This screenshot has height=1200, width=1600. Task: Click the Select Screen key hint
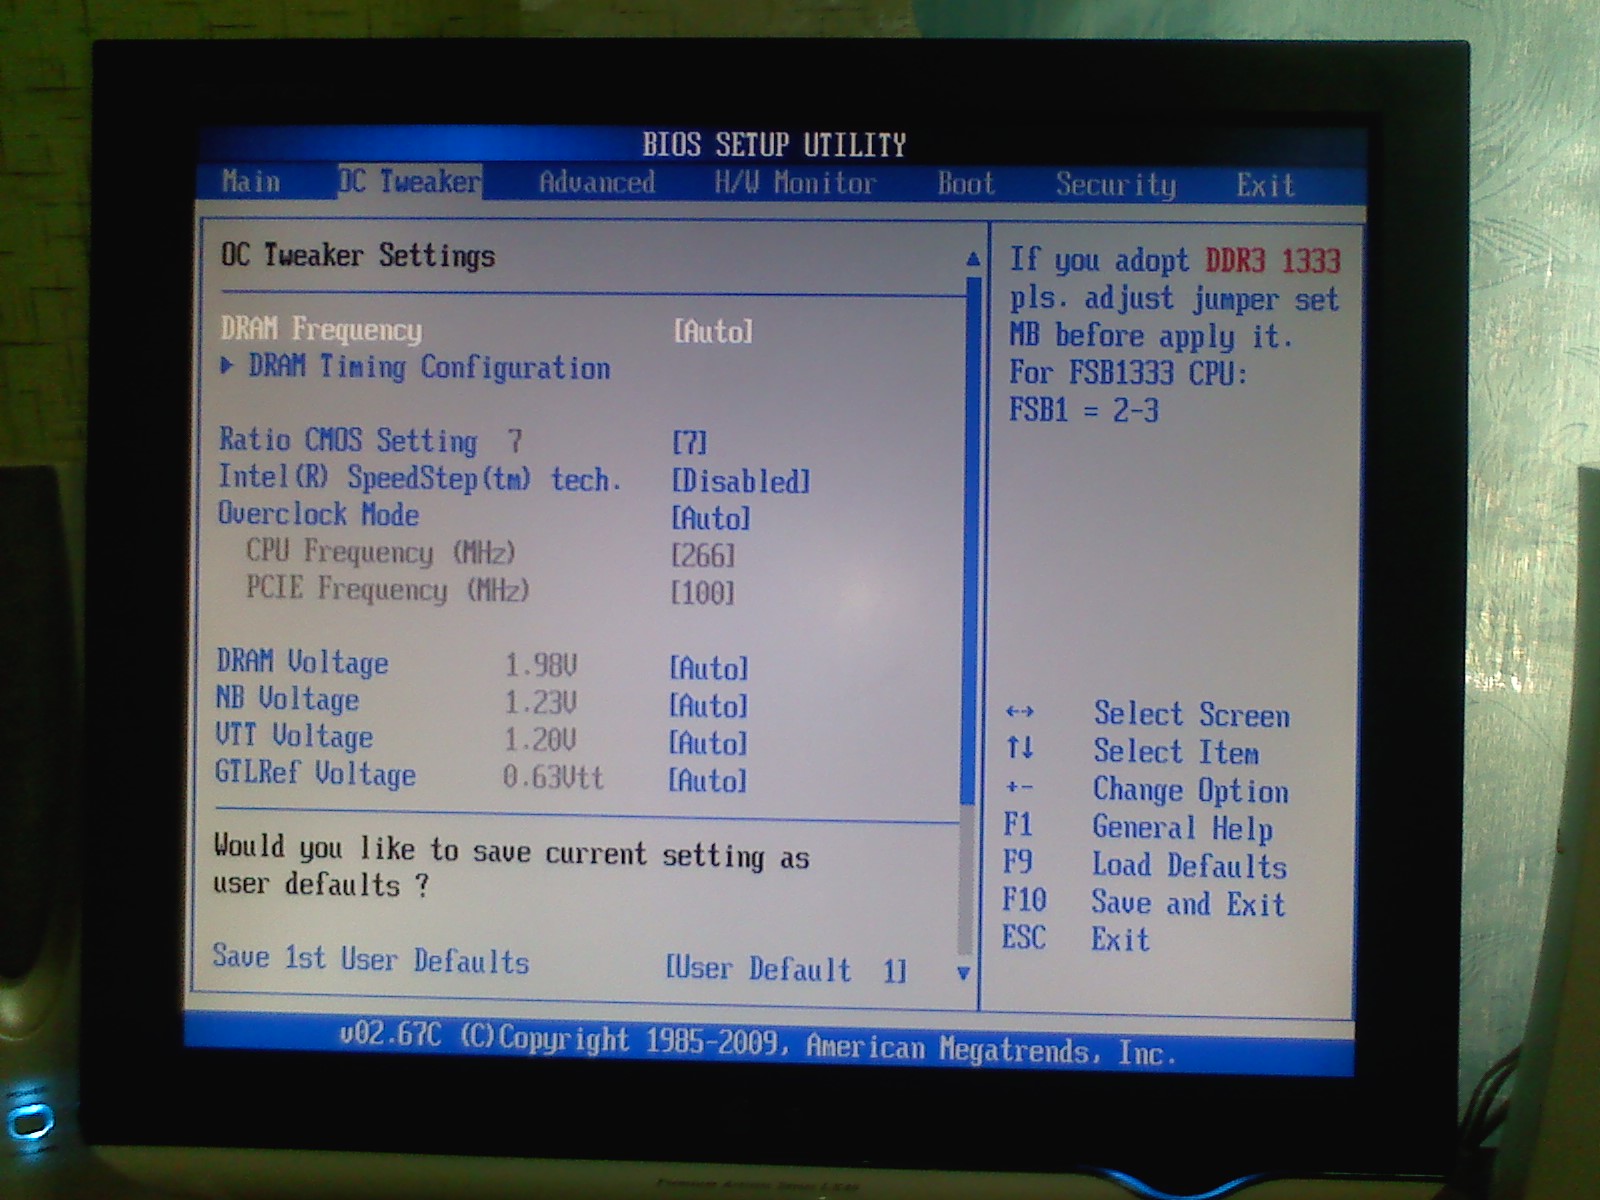click(1192, 714)
